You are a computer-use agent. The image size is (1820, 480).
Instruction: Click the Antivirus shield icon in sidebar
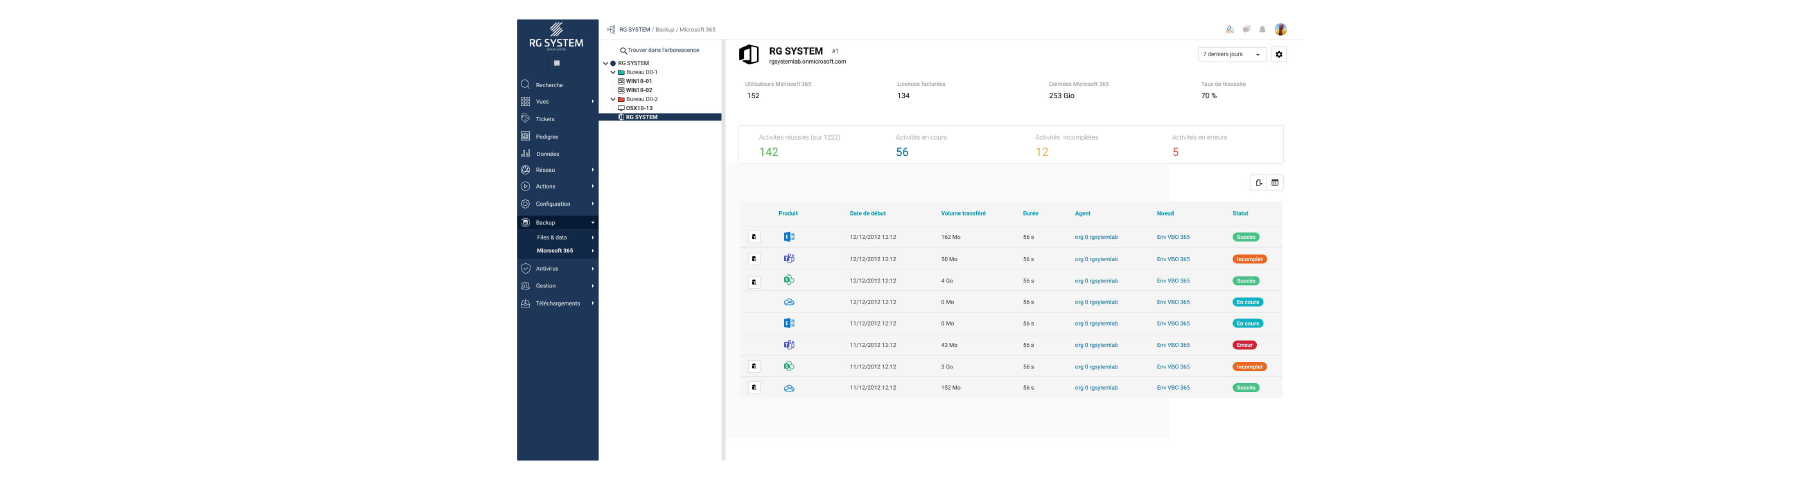(x=525, y=269)
